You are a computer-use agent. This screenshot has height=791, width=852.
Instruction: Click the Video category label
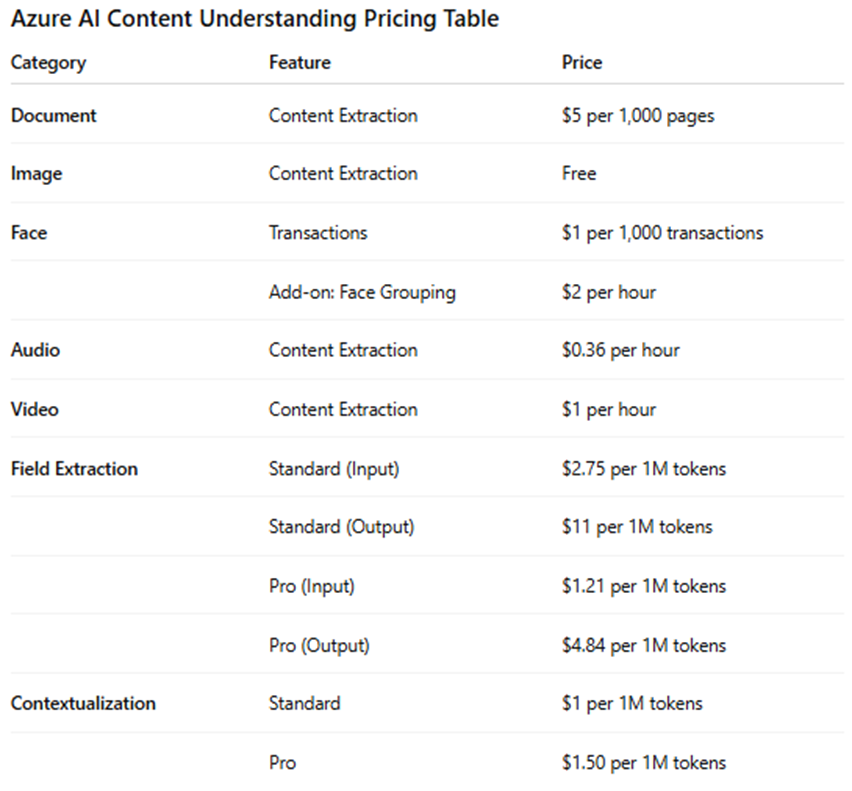tap(35, 409)
